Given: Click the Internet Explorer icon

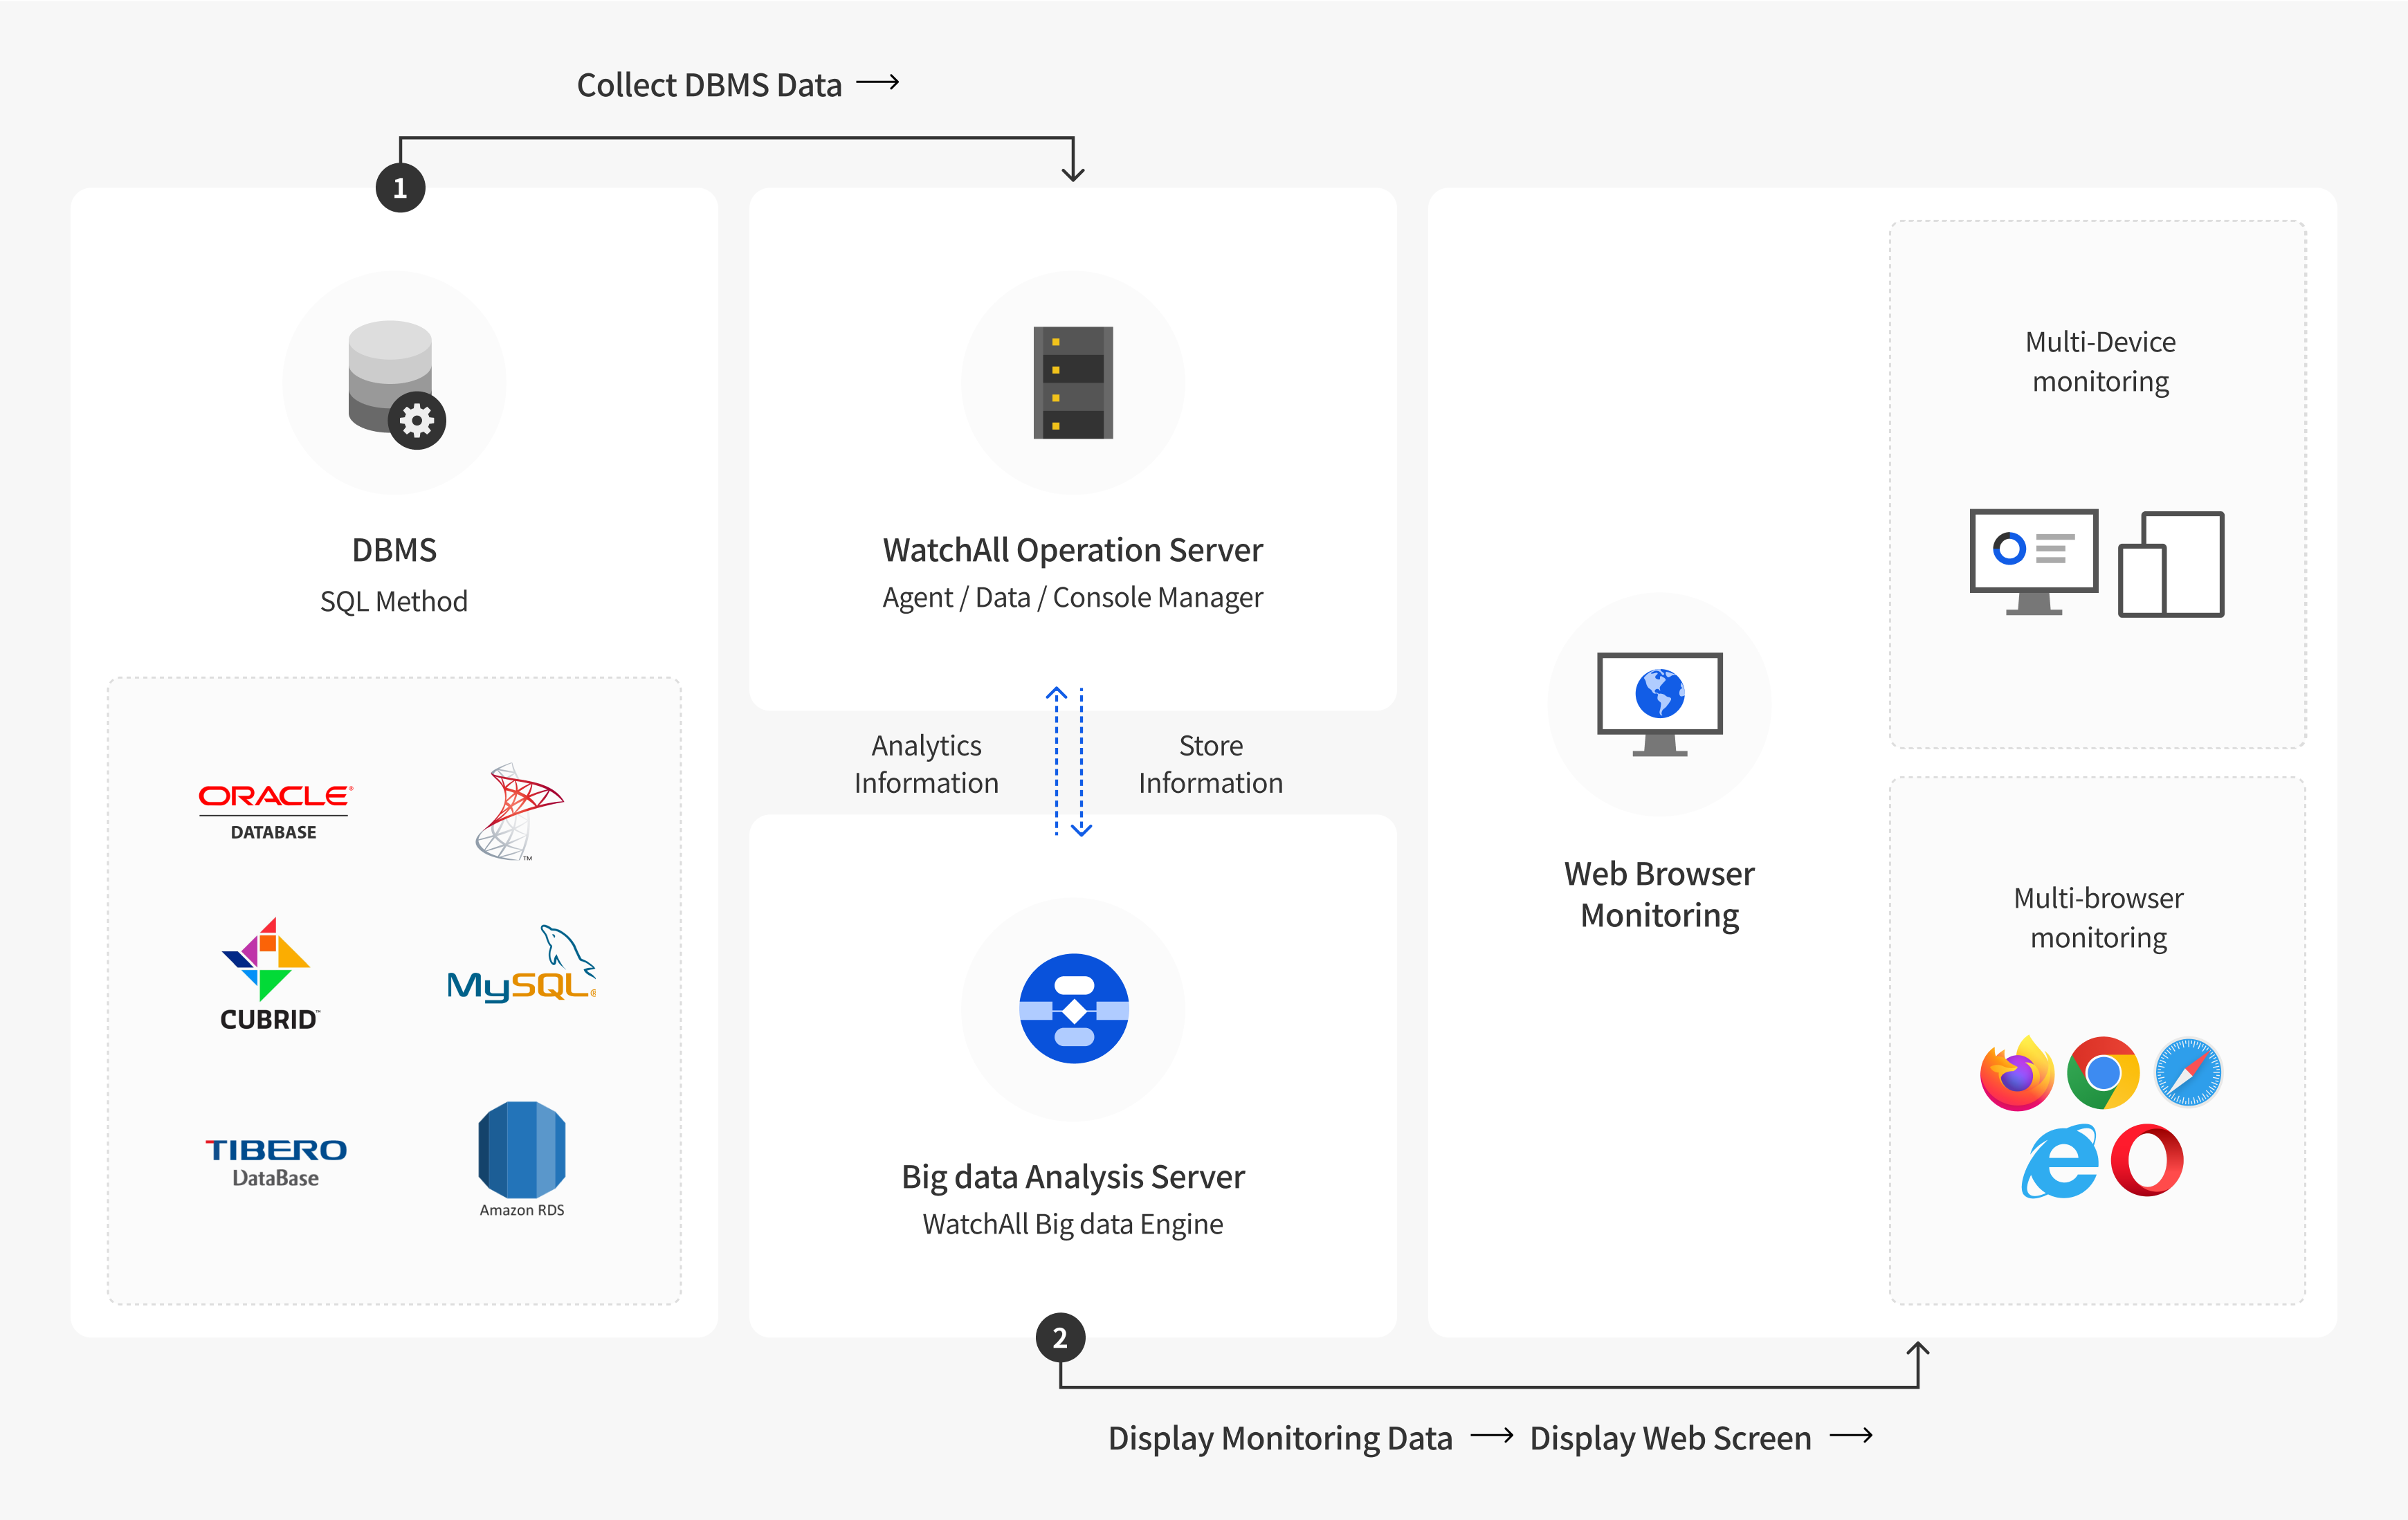Looking at the screenshot, I should click(x=2059, y=1161).
